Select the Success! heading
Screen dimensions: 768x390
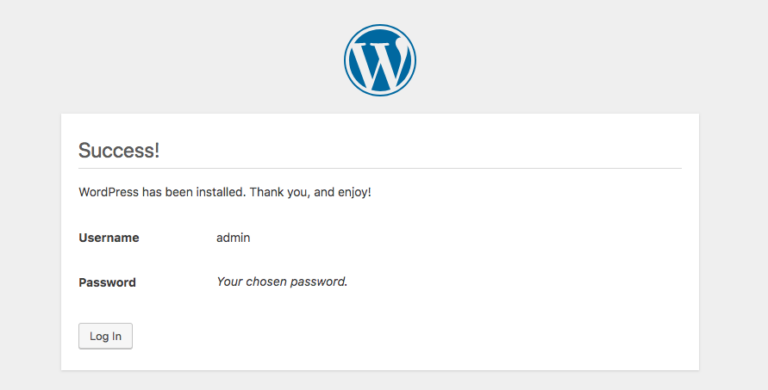pos(119,150)
